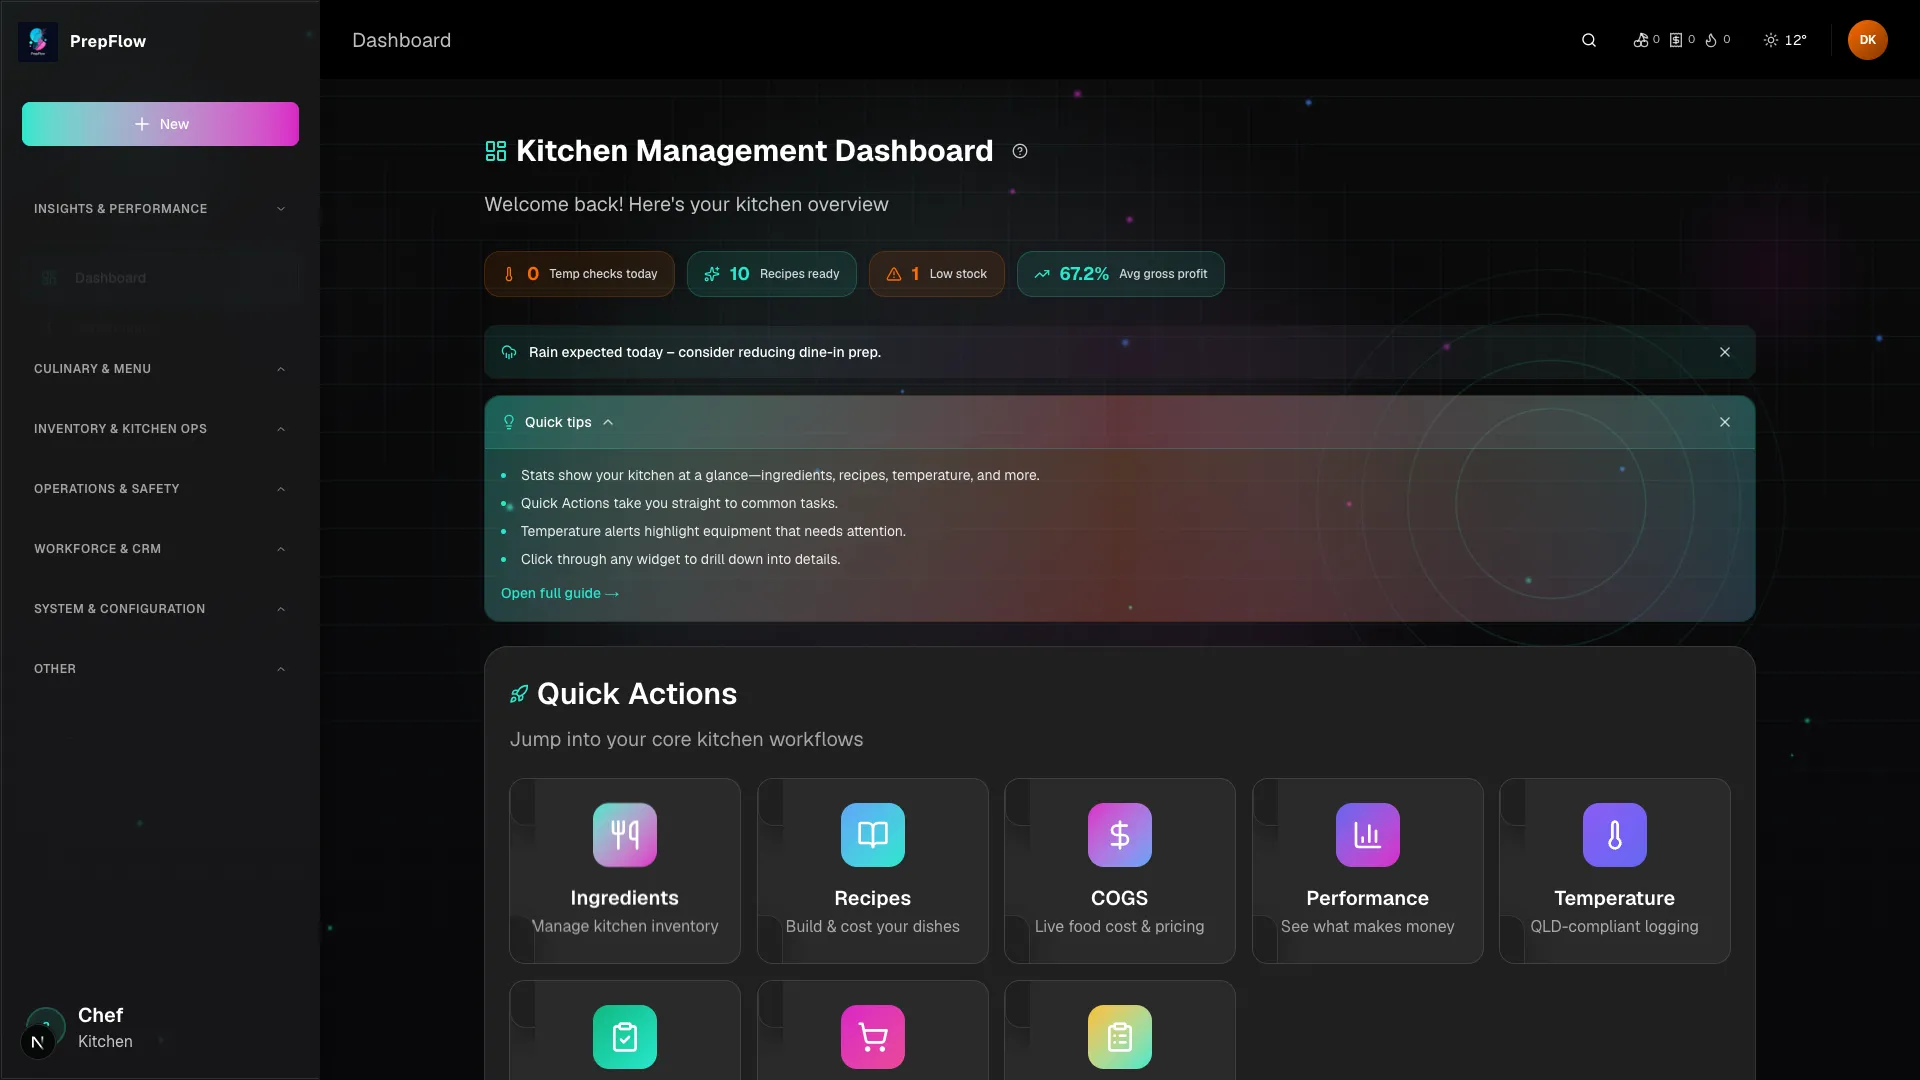Follow the Open full guide link
The width and height of the screenshot is (1920, 1080).
click(560, 593)
